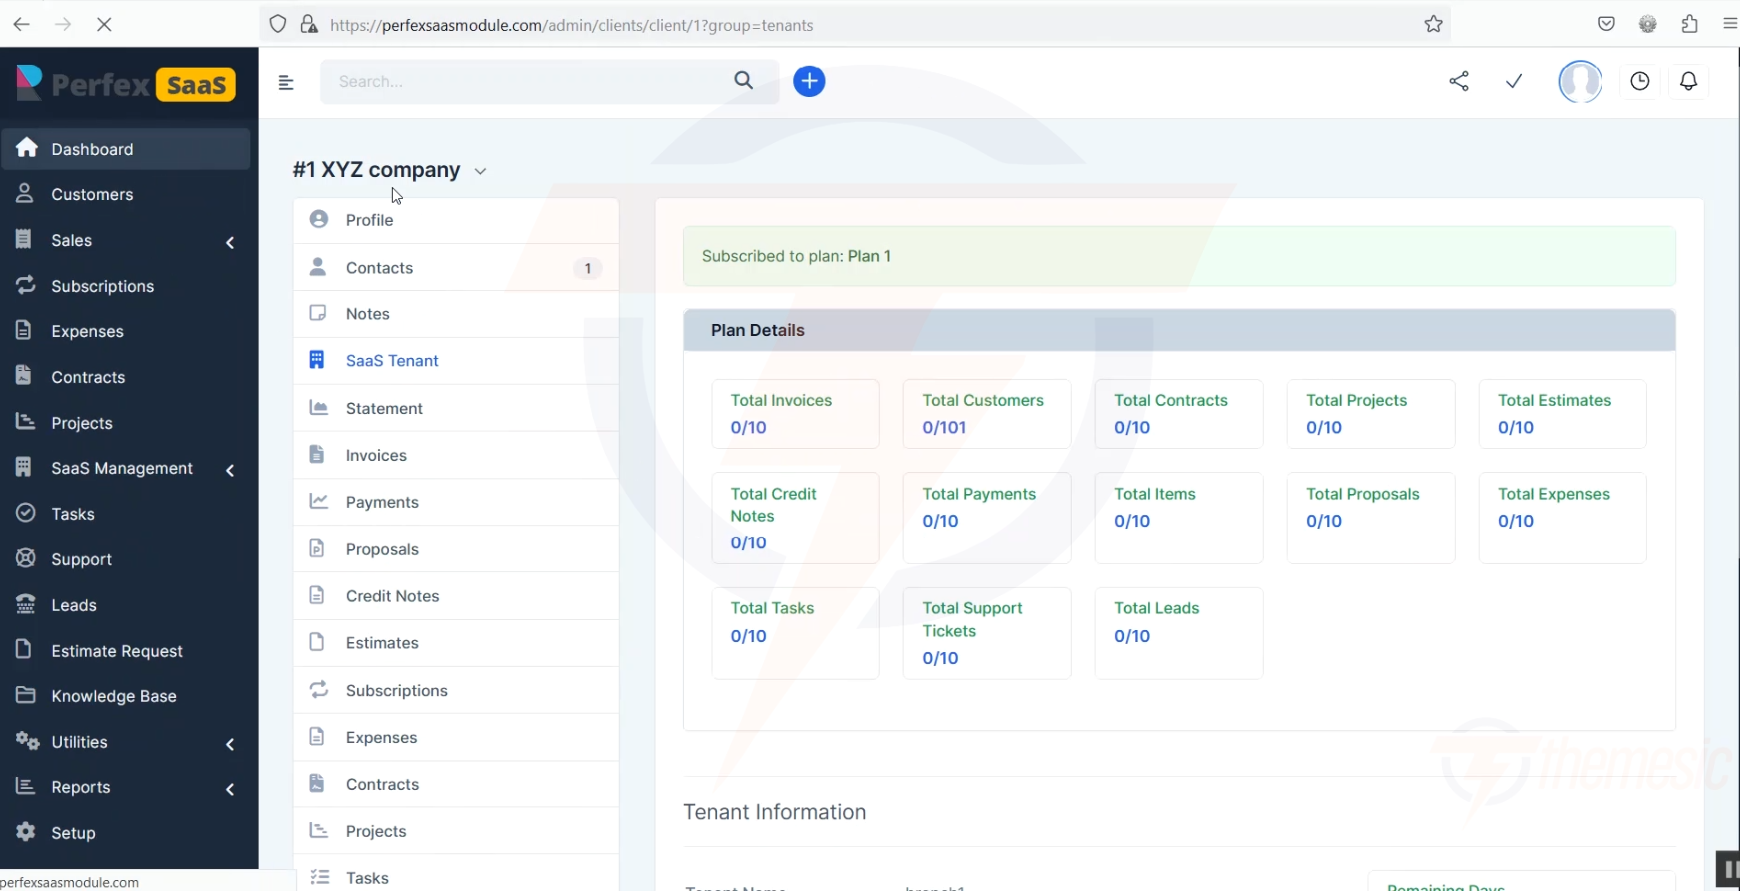Click the Statement chart icon
The image size is (1740, 891).
click(x=319, y=407)
